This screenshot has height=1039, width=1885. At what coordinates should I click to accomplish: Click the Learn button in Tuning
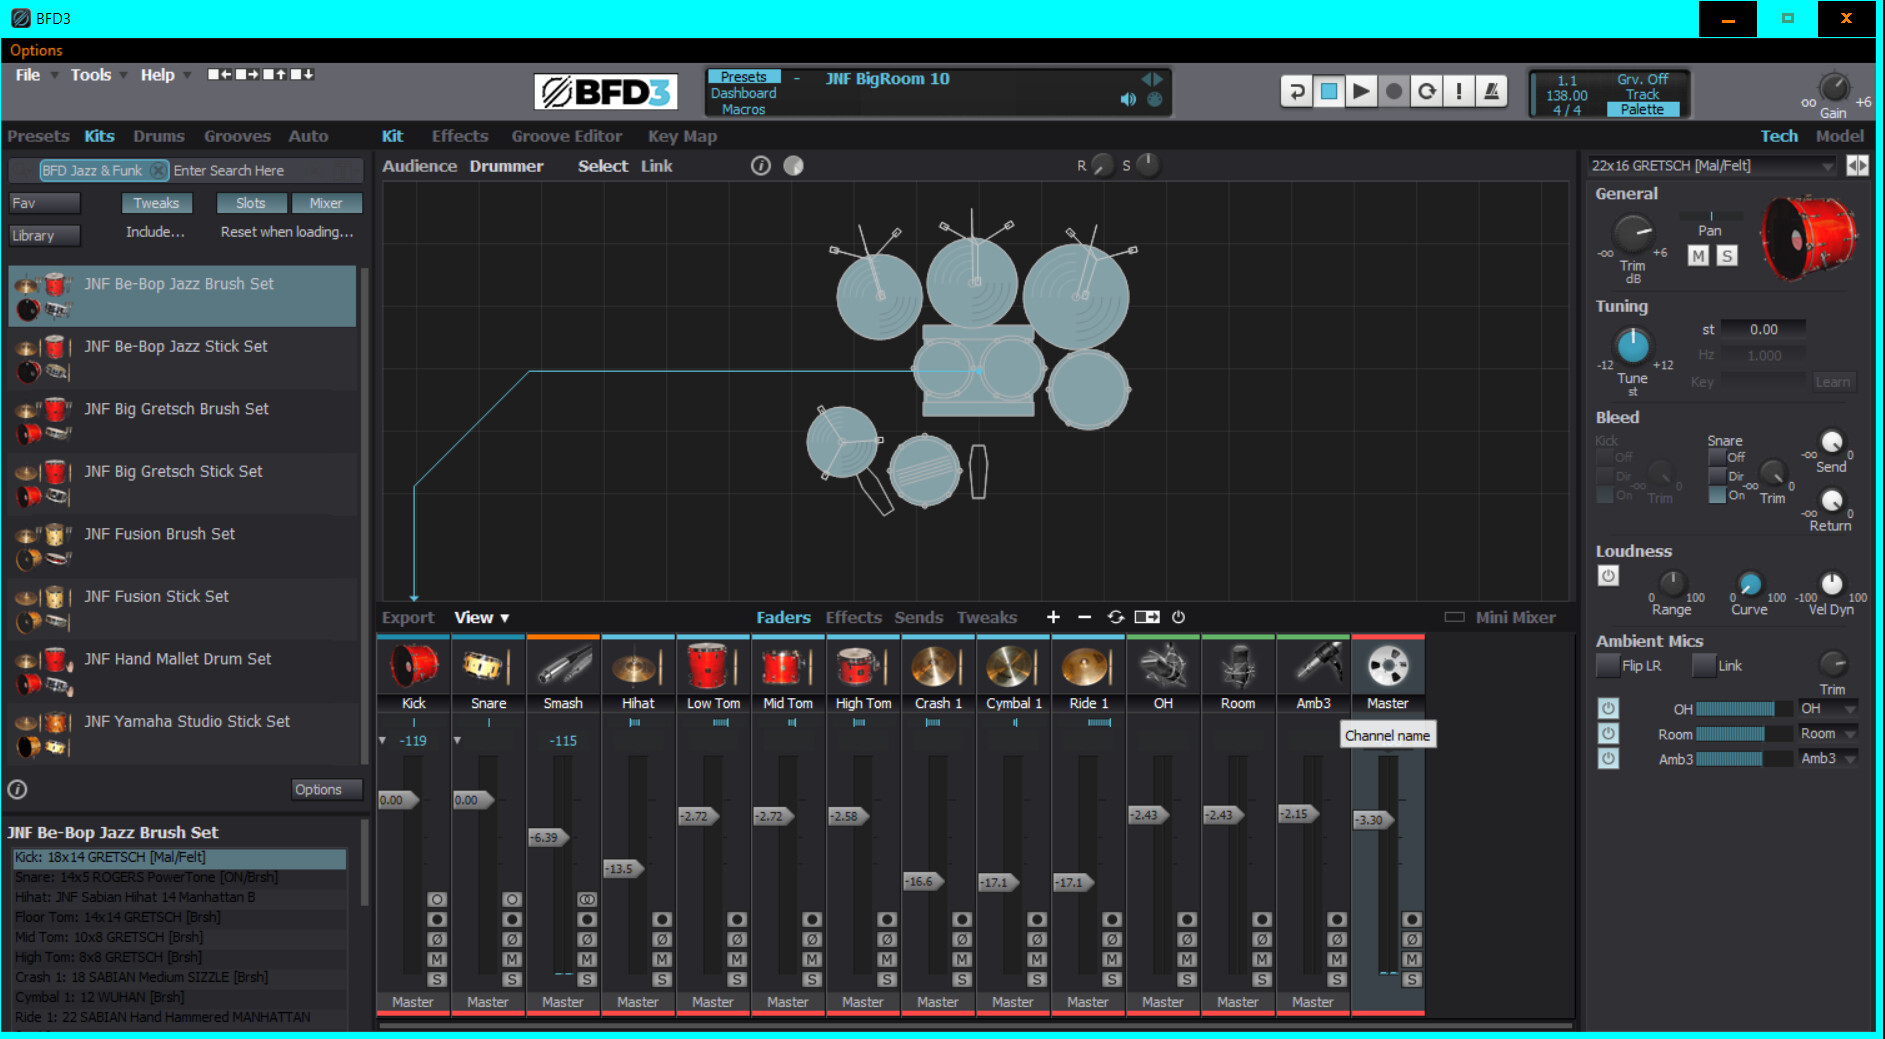click(x=1832, y=381)
